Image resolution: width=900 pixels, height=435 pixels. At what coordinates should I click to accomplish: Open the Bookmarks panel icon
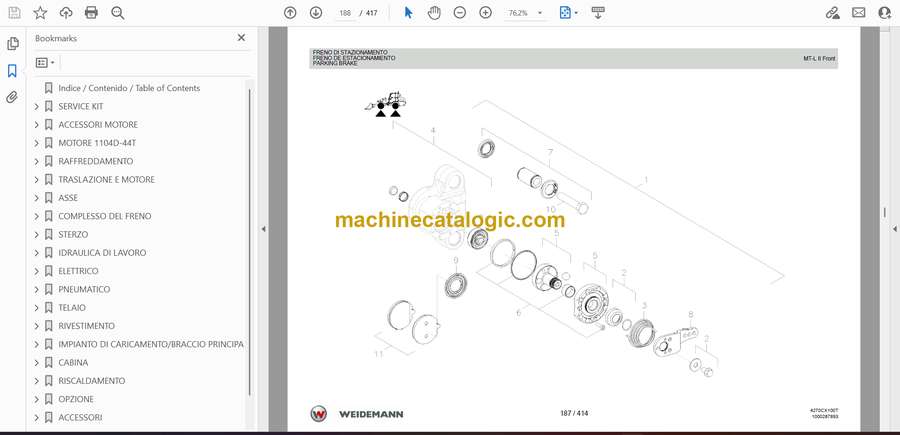[x=12, y=71]
